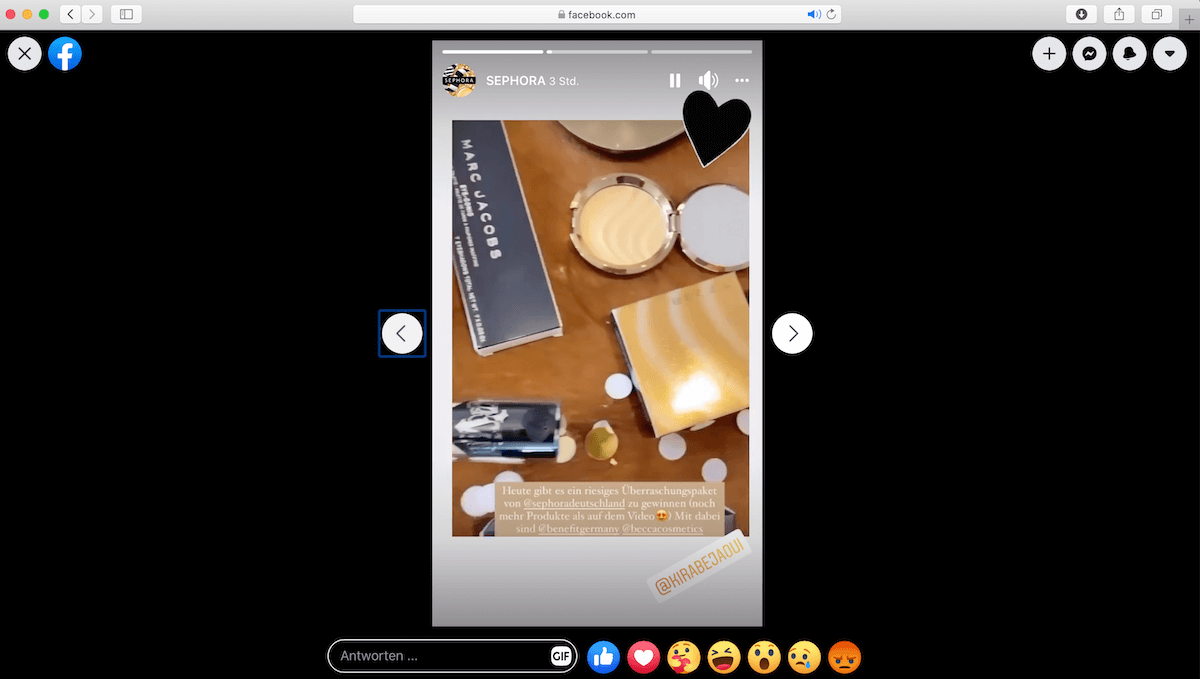This screenshot has height=679, width=1200.
Task: Open Safari share icon
Action: point(1120,14)
